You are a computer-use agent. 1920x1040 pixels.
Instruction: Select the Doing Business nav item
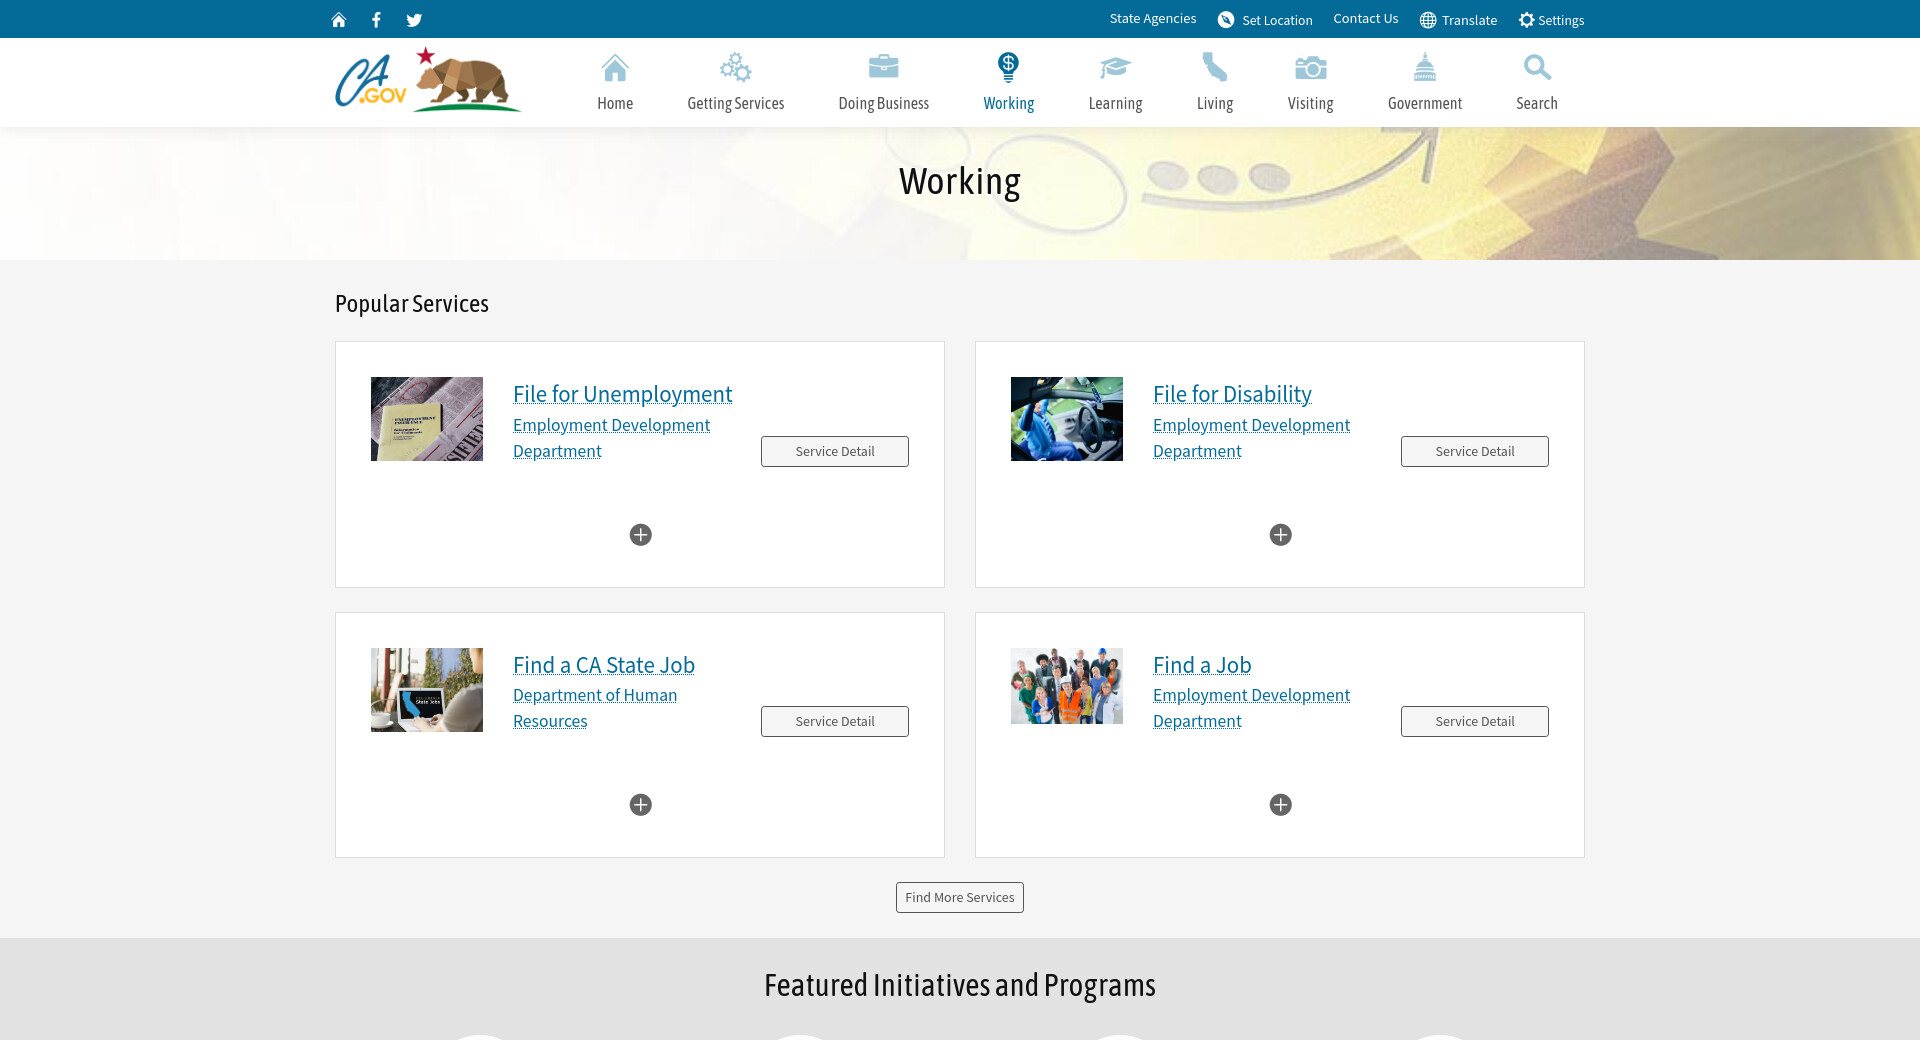click(x=883, y=82)
